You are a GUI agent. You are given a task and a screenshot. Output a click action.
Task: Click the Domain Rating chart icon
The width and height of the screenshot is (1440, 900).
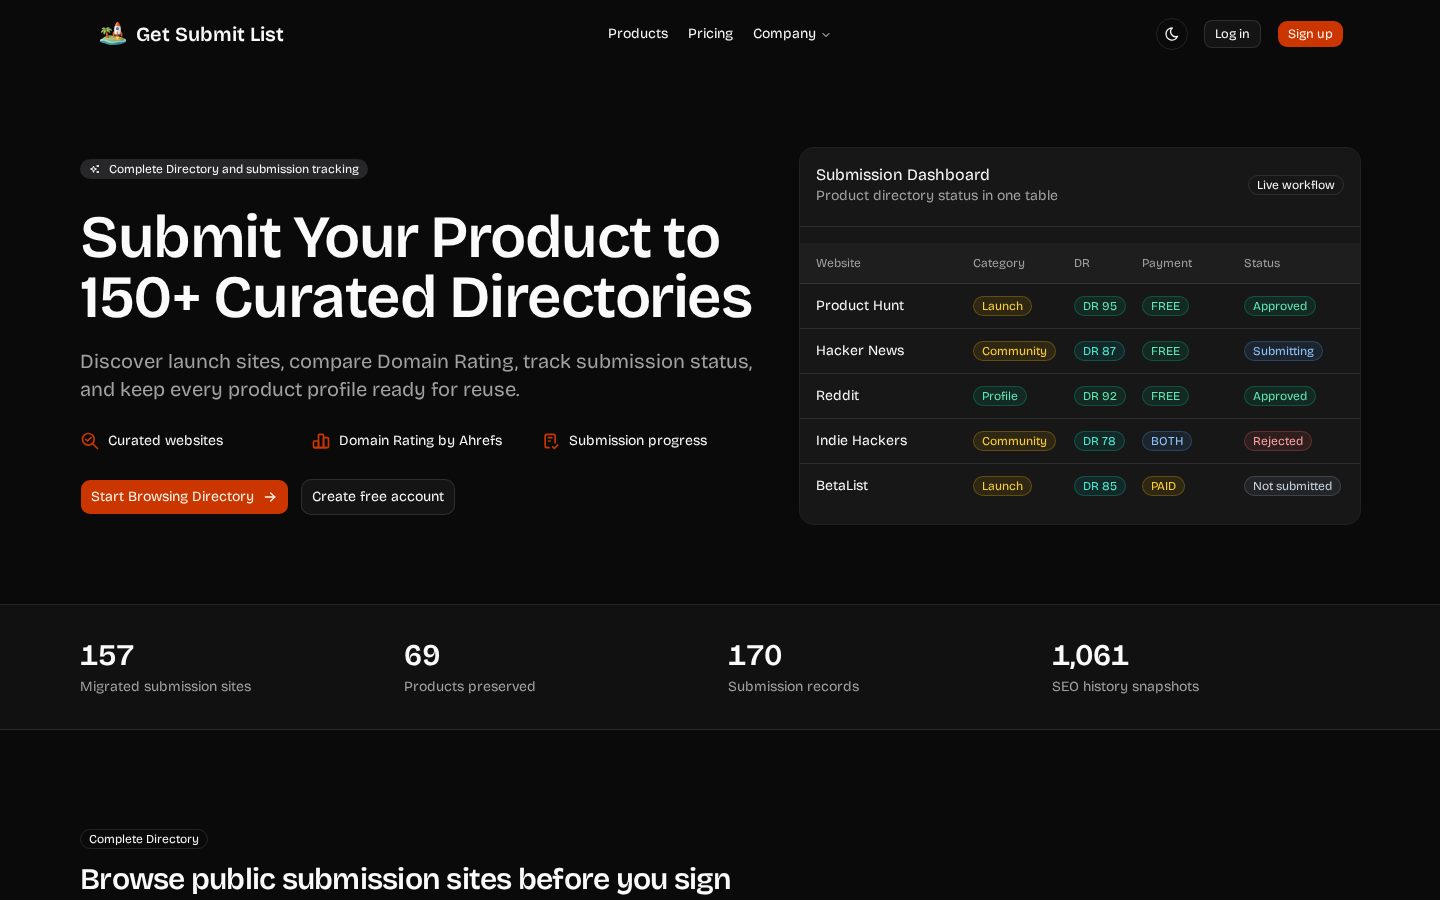coord(321,441)
